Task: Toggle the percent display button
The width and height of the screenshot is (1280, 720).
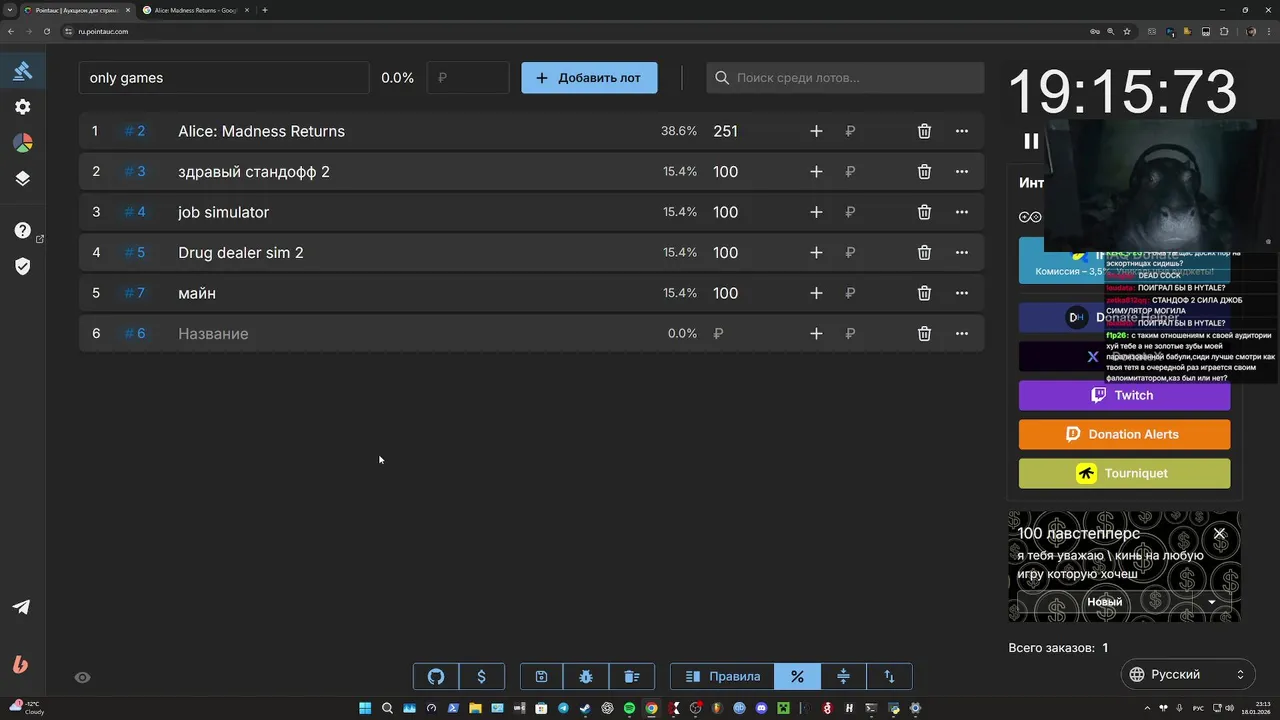Action: tap(797, 676)
